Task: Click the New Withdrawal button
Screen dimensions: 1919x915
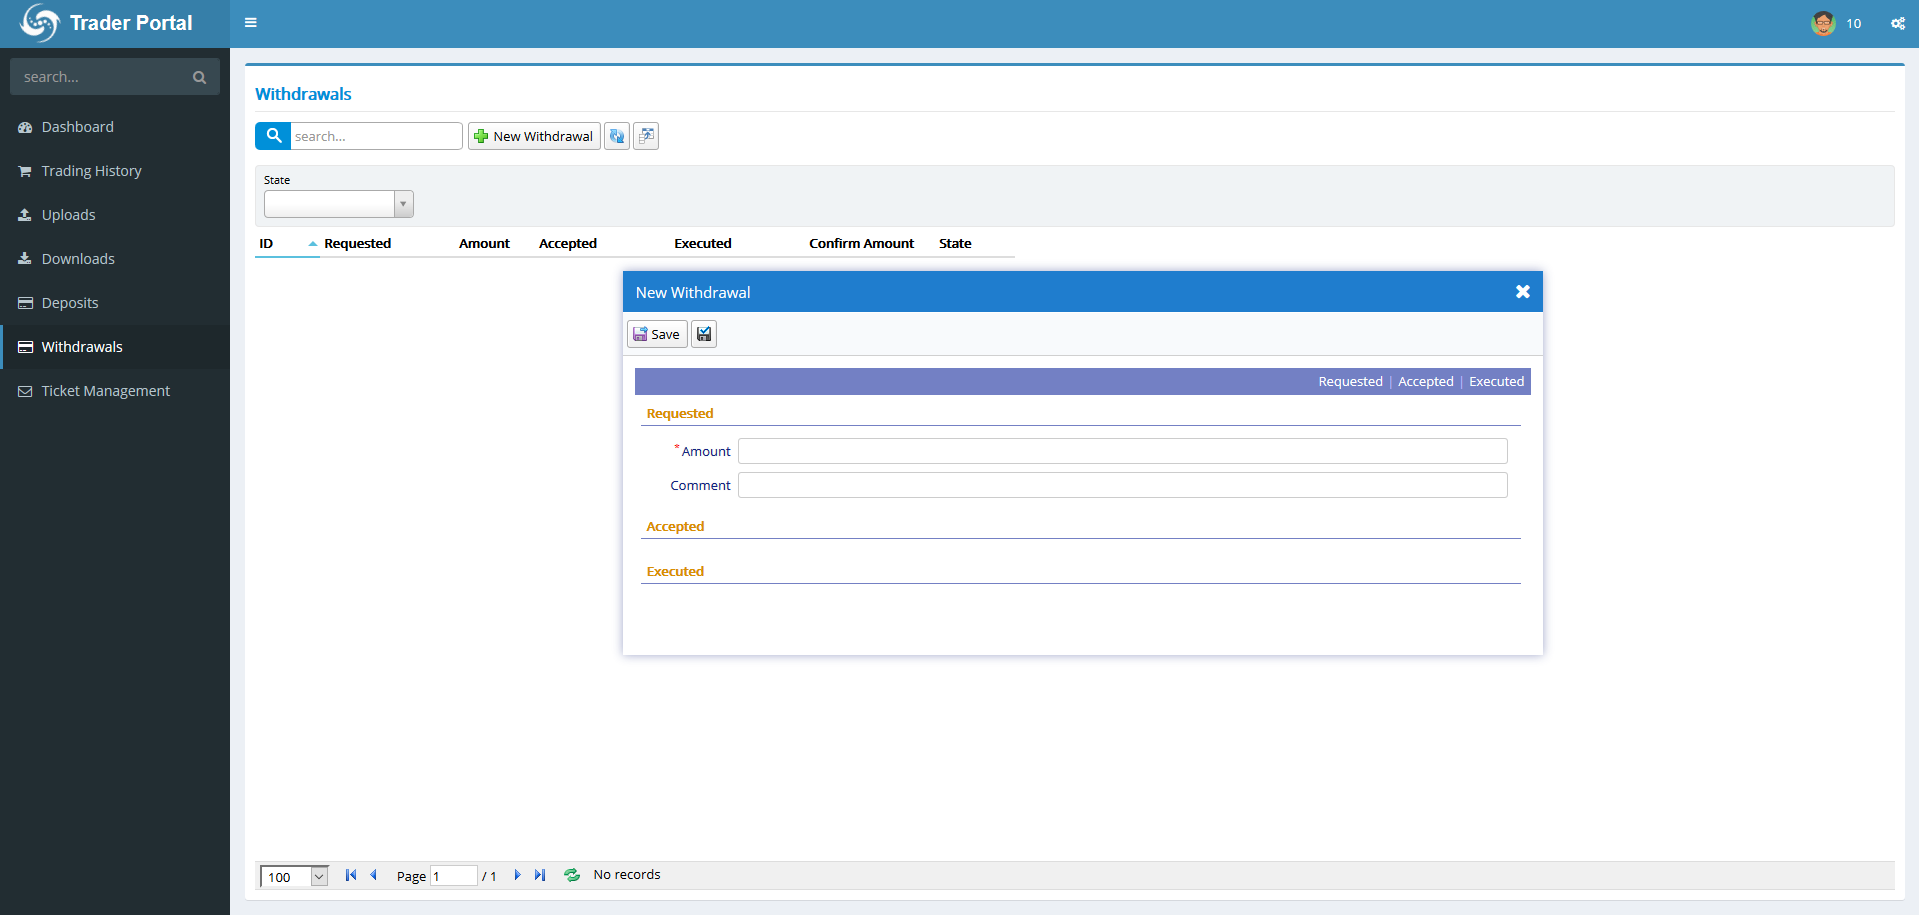Action: [x=534, y=136]
